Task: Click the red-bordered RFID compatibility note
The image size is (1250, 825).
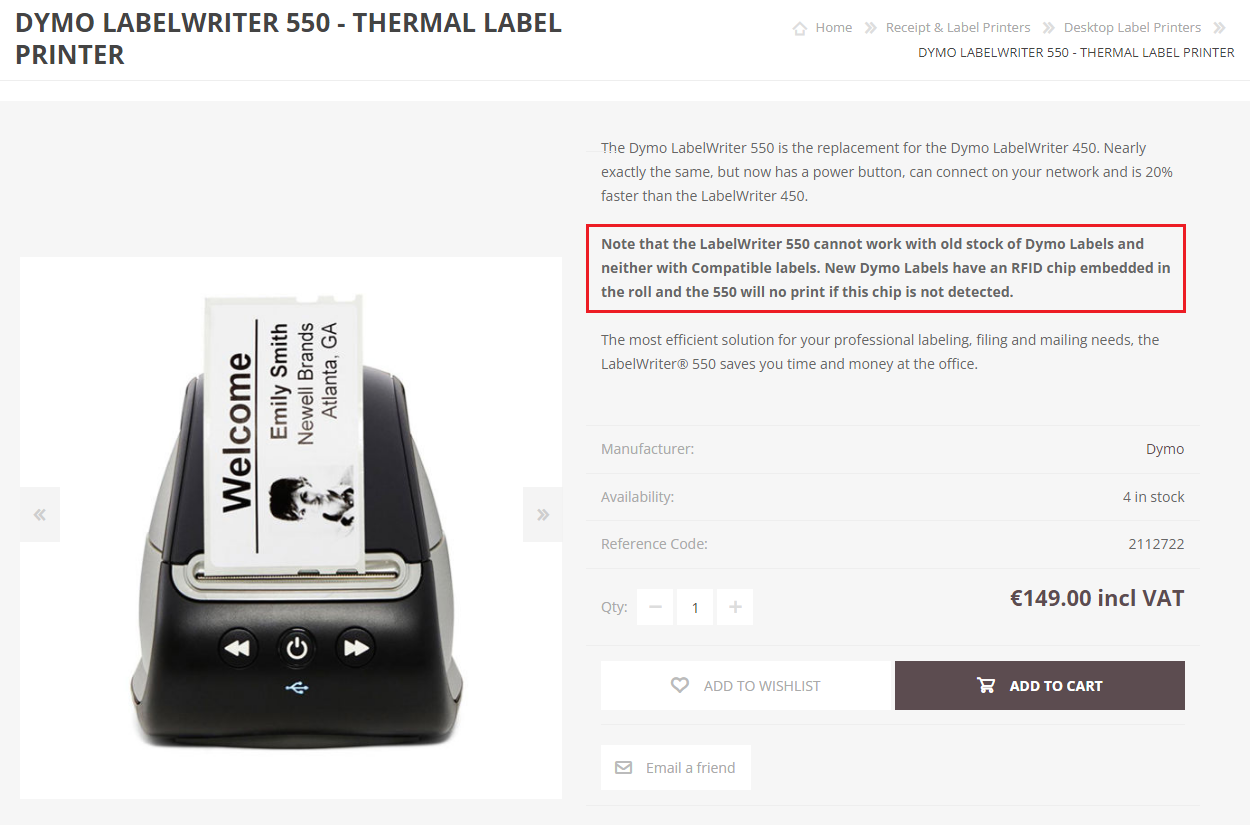Action: pyautogui.click(x=886, y=268)
